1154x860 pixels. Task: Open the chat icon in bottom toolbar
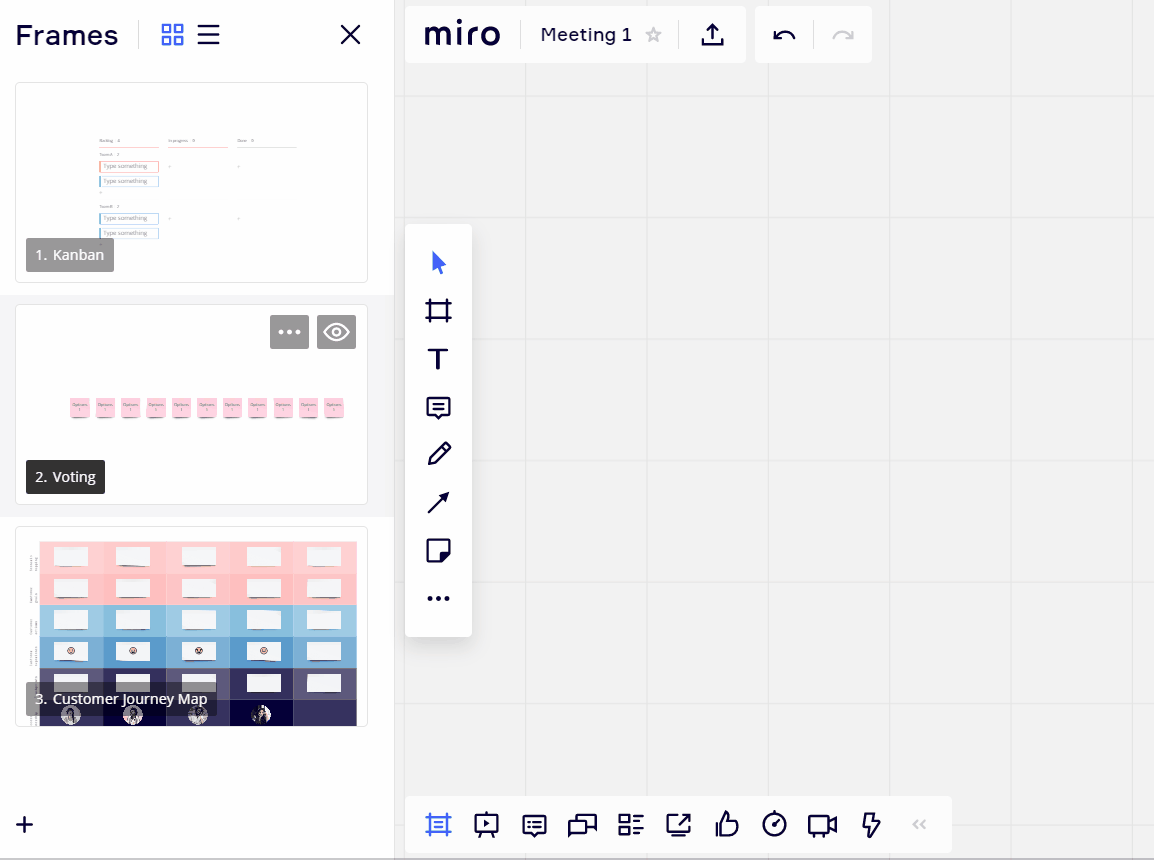click(582, 825)
